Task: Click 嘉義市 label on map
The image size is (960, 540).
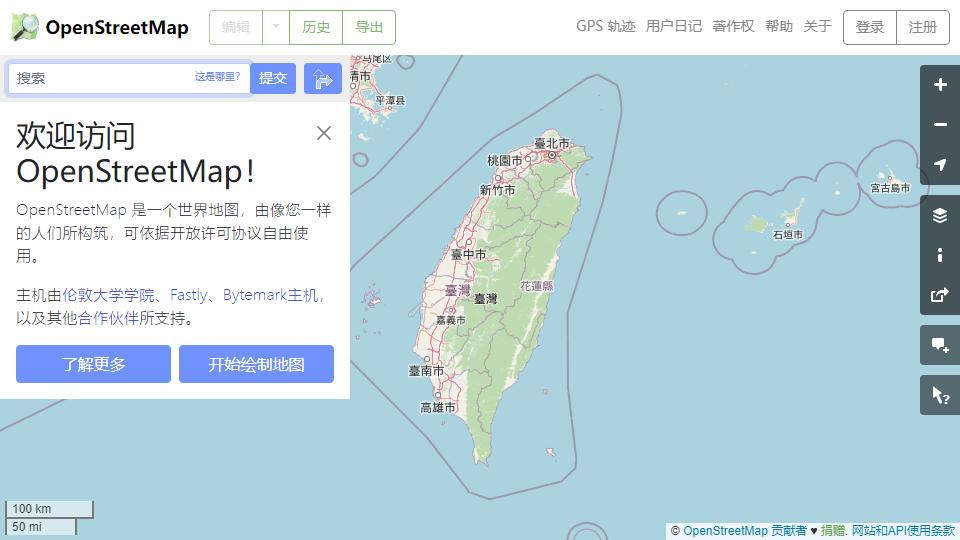Action: [x=451, y=320]
